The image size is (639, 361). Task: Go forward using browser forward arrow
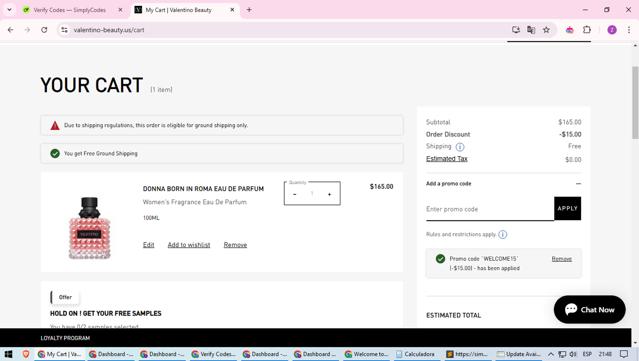pos(27,30)
